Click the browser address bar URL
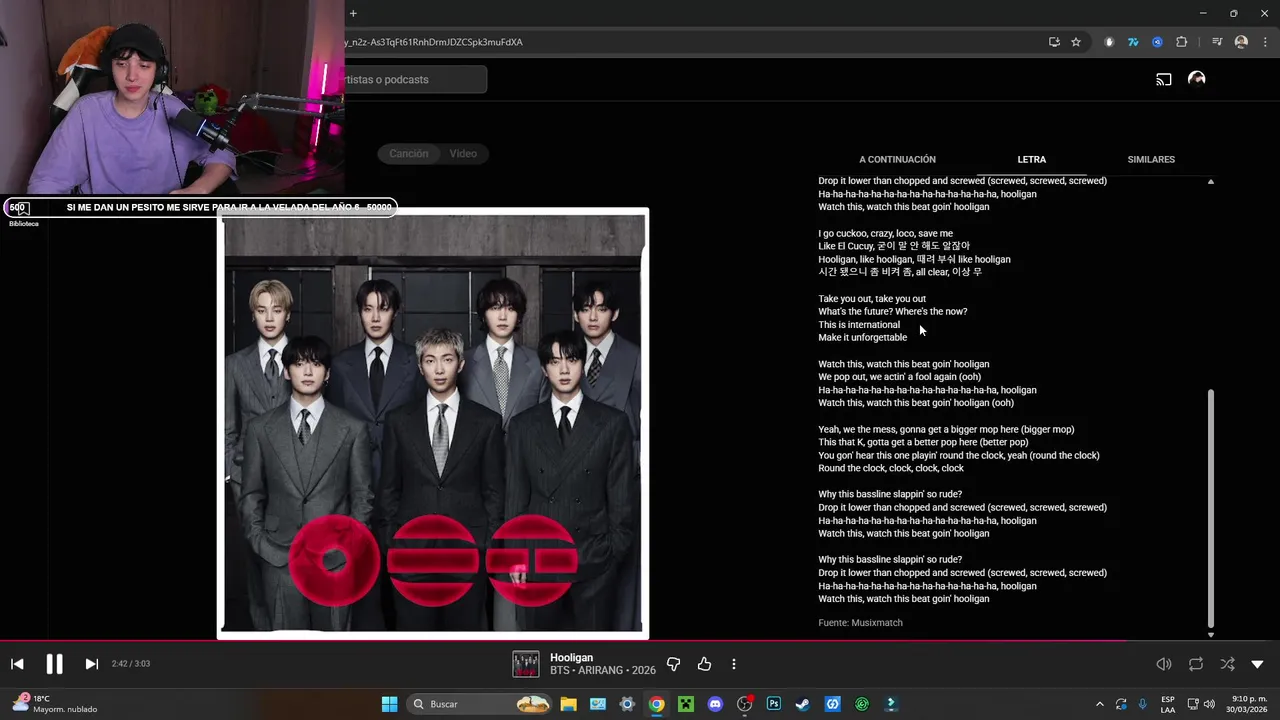1280x720 pixels. pyautogui.click(x=434, y=42)
